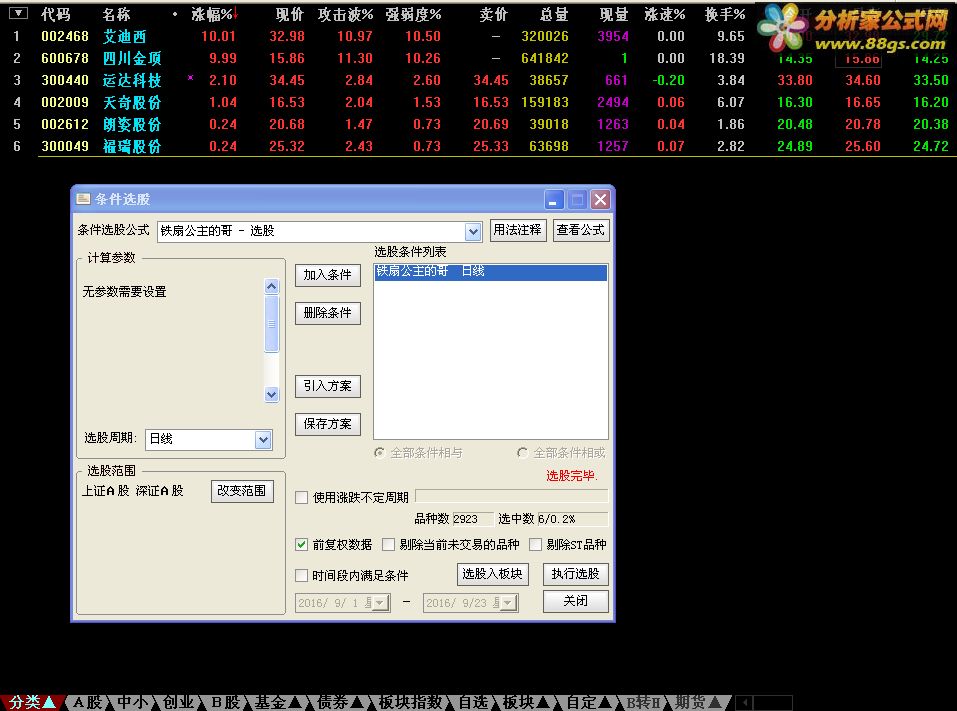957x711 pixels.
Task: Click 加入条件 button
Action: point(328,275)
